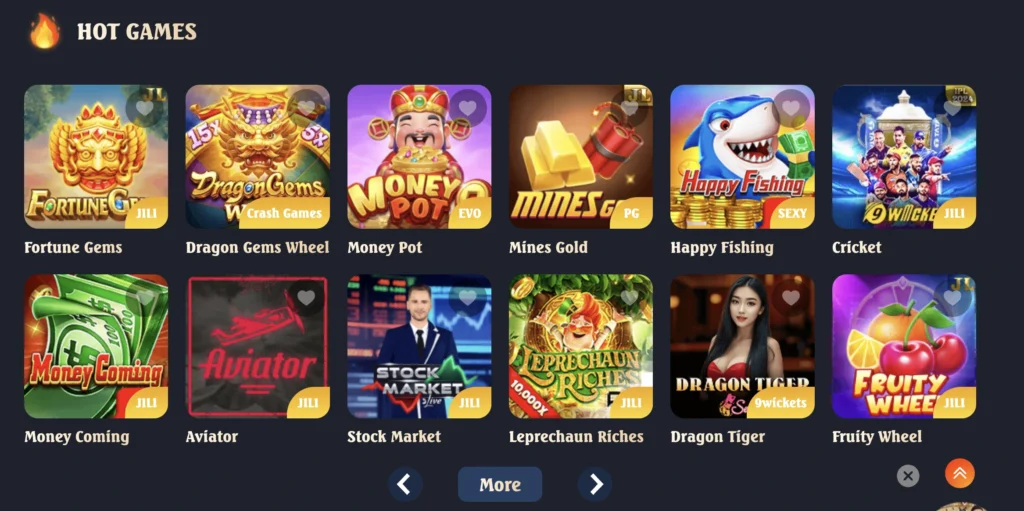Click the orange scroll-to-top chevron button

[x=959, y=474]
